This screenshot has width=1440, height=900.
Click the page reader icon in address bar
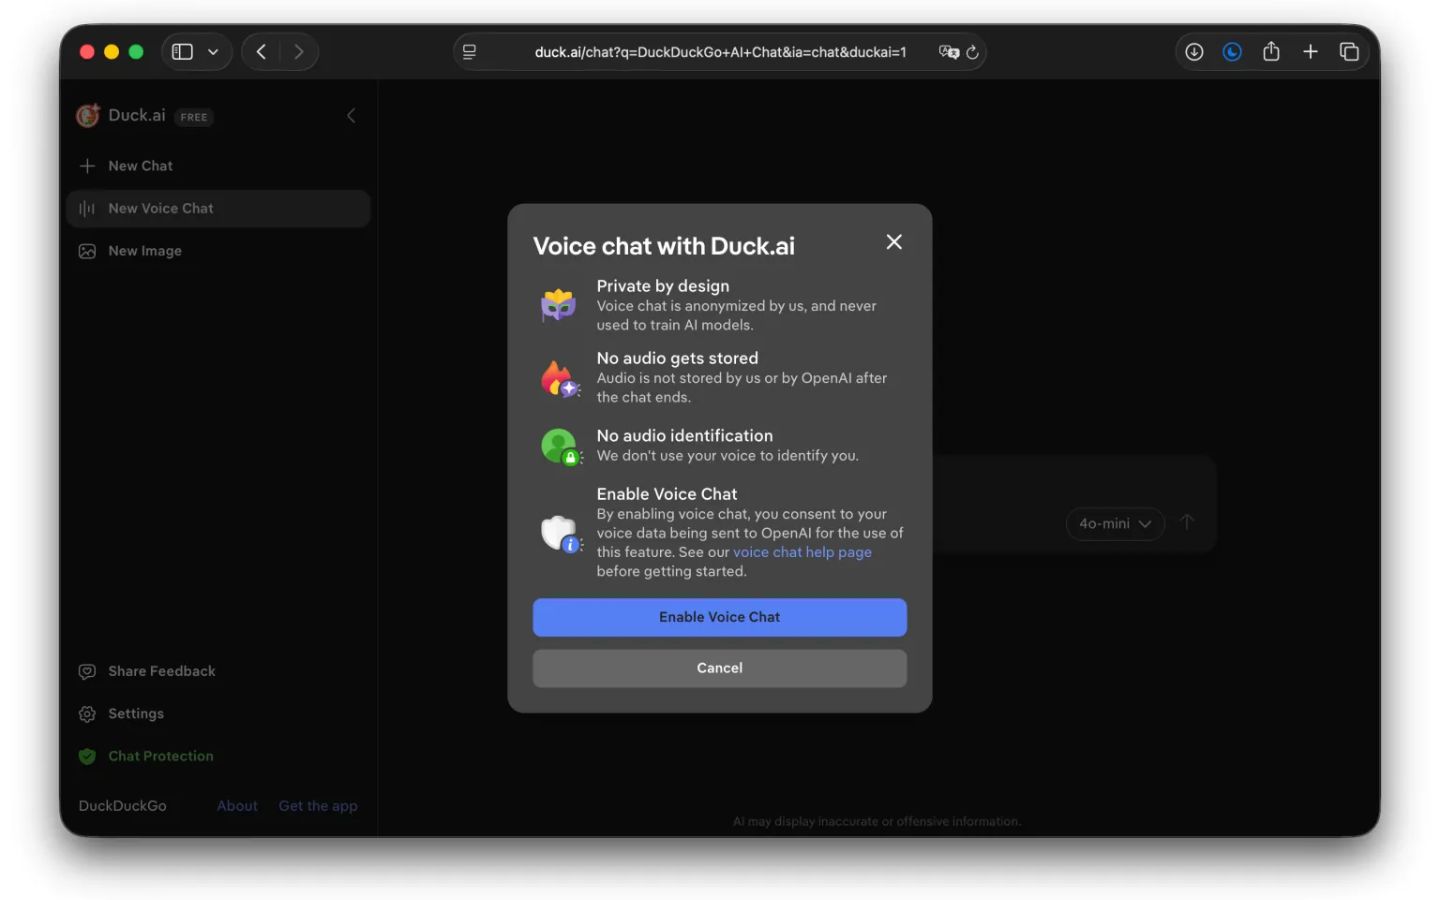(x=469, y=52)
